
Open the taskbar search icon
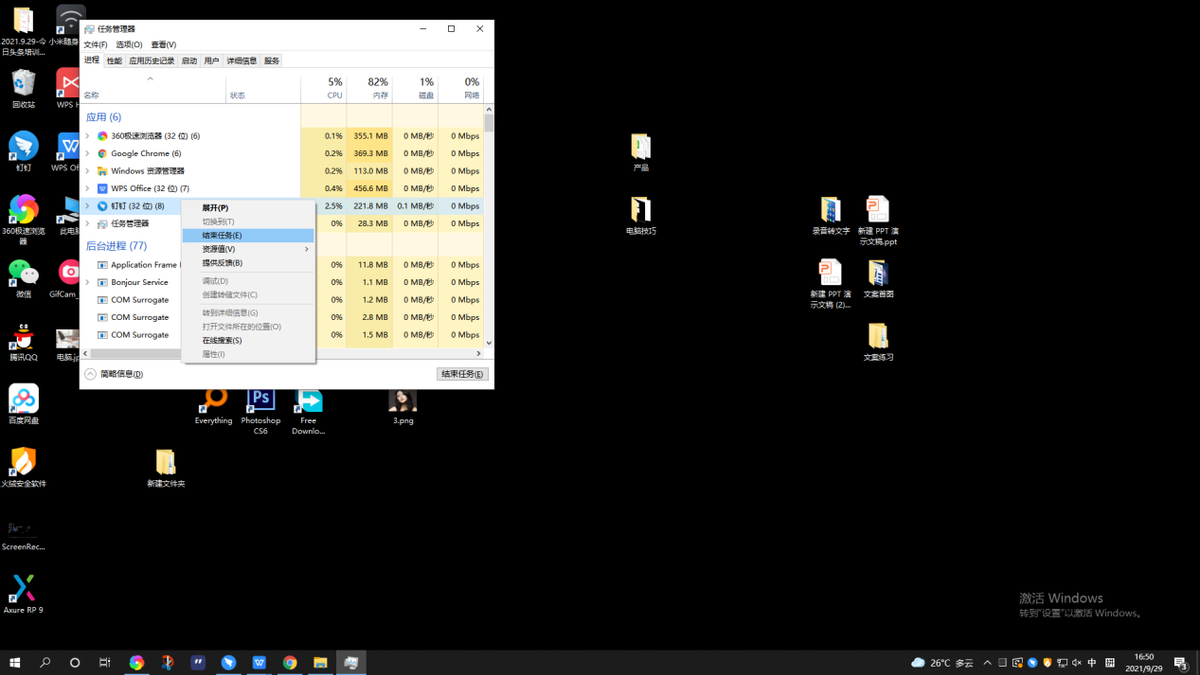click(45, 662)
